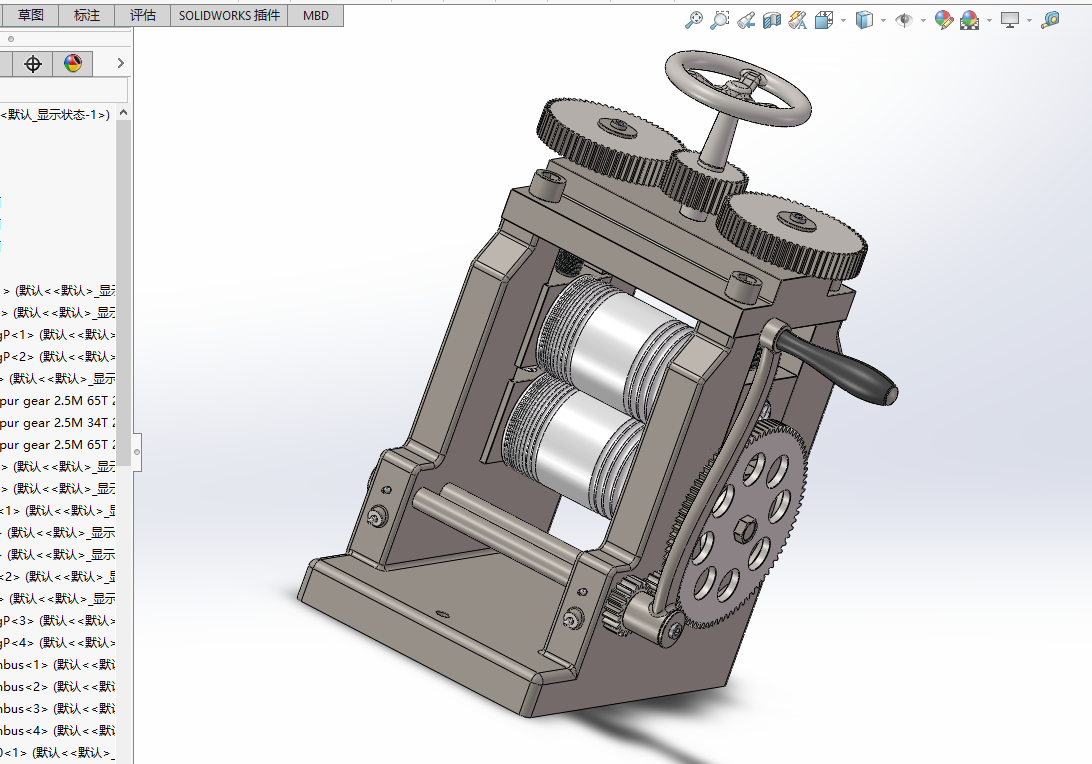Toggle the Hide/Show Items eye icon
This screenshot has height=764, width=1092.
click(x=904, y=20)
